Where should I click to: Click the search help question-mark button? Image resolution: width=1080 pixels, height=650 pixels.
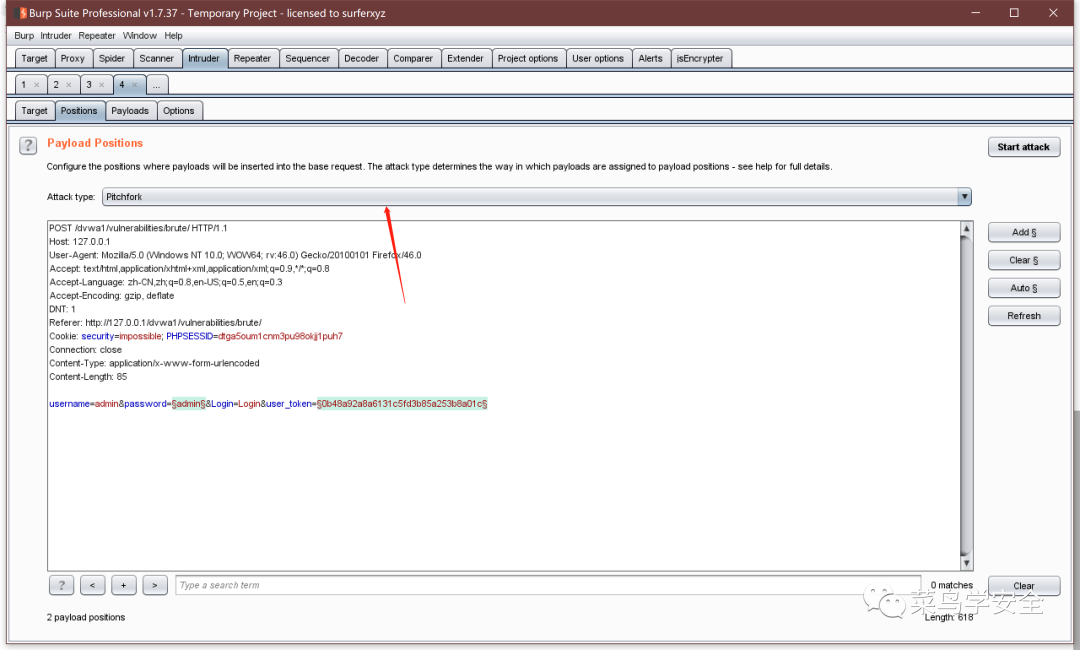(61, 585)
